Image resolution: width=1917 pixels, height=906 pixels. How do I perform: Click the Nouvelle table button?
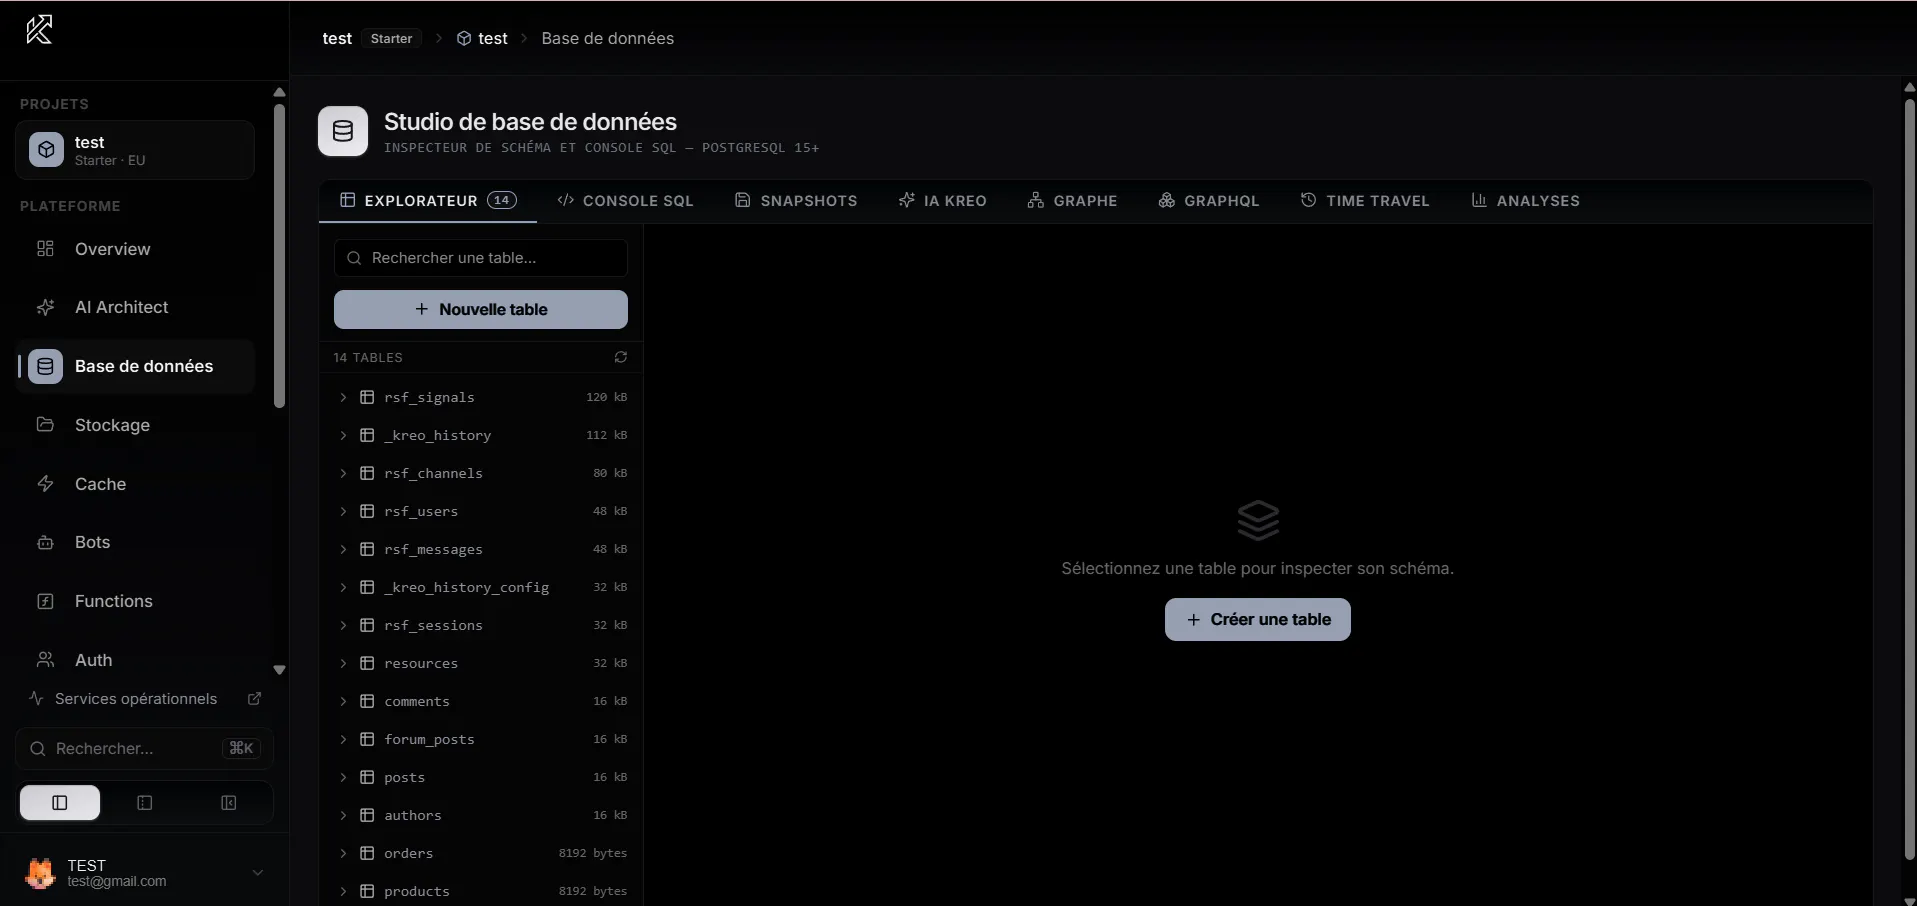pos(481,309)
